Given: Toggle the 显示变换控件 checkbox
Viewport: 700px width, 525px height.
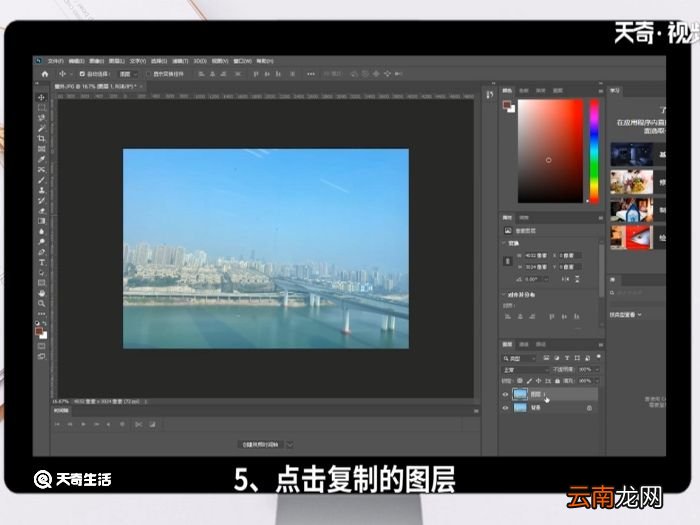Looking at the screenshot, I should (149, 74).
